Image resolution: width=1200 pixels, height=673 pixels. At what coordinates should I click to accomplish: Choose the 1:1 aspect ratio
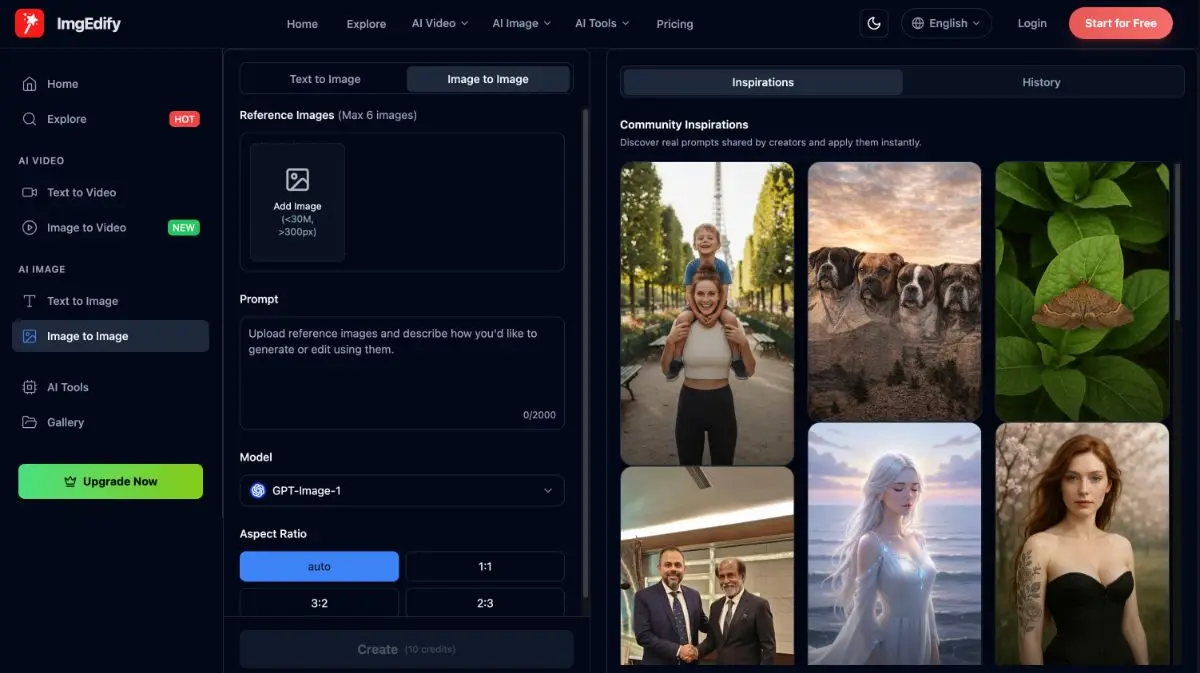click(485, 566)
